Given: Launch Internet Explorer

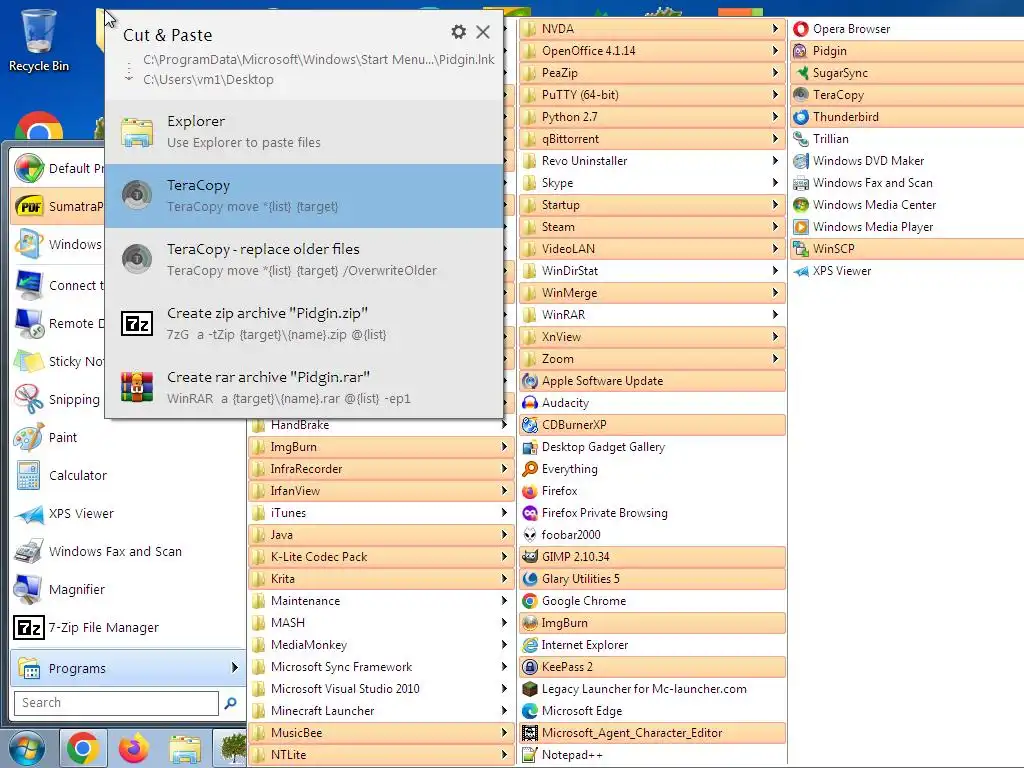Looking at the screenshot, I should coord(652,645).
